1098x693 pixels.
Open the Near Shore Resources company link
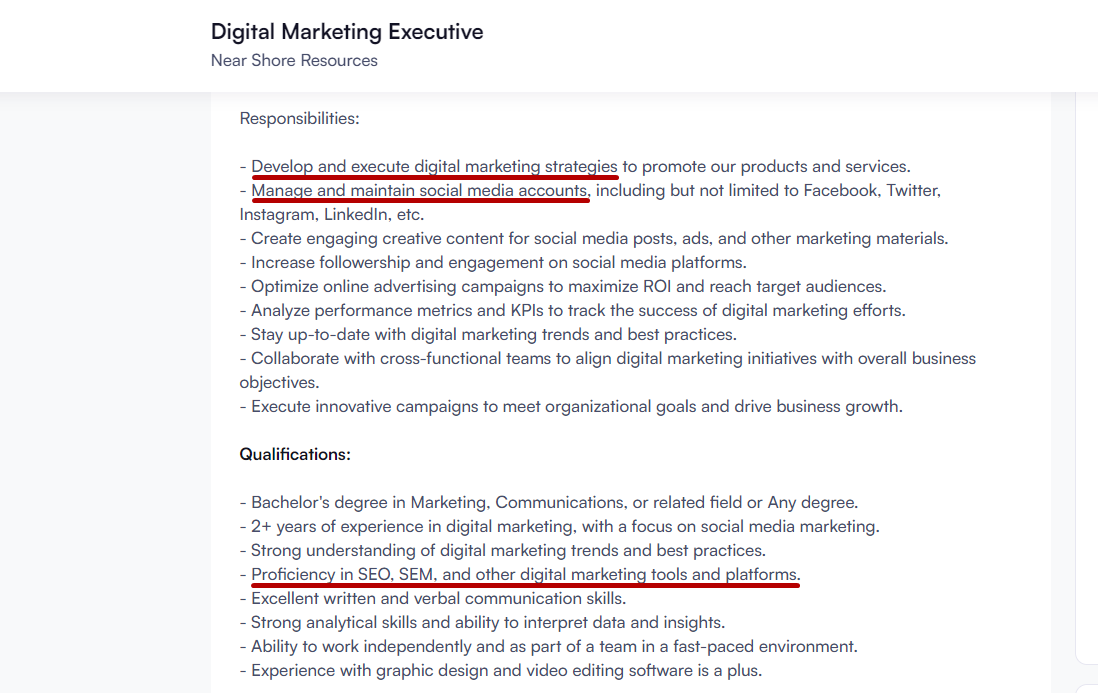tap(294, 60)
